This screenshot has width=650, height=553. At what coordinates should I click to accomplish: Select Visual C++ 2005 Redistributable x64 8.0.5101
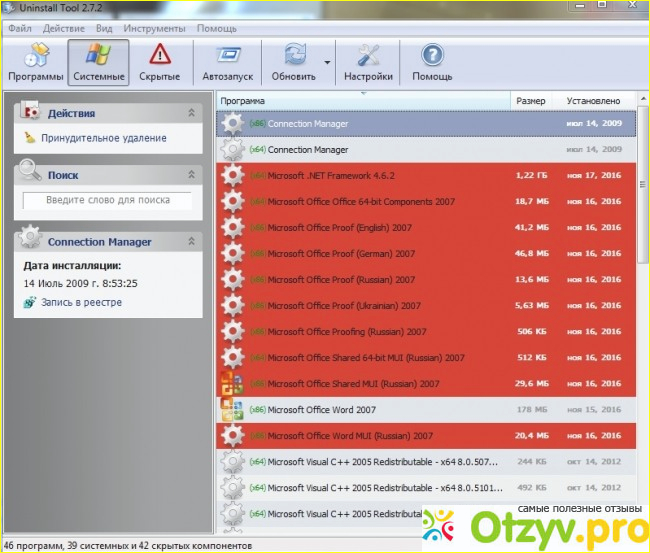(426, 488)
